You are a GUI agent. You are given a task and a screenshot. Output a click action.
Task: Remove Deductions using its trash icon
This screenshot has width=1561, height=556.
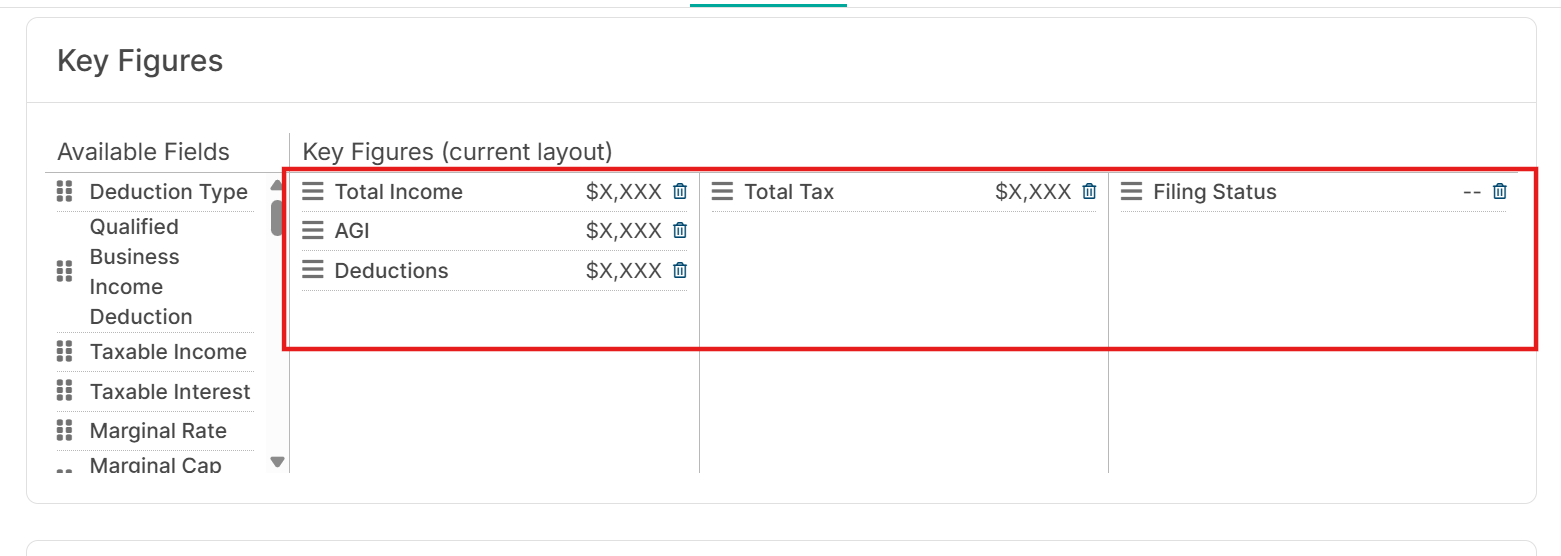coord(680,270)
